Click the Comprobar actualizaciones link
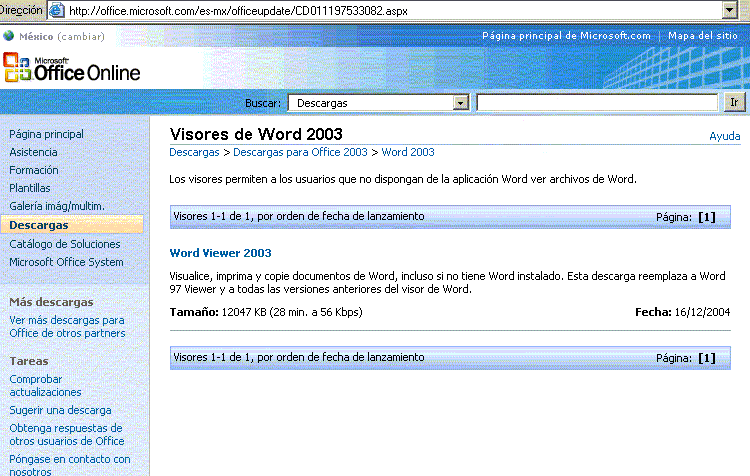This screenshot has height=476, width=750. click(x=45, y=385)
